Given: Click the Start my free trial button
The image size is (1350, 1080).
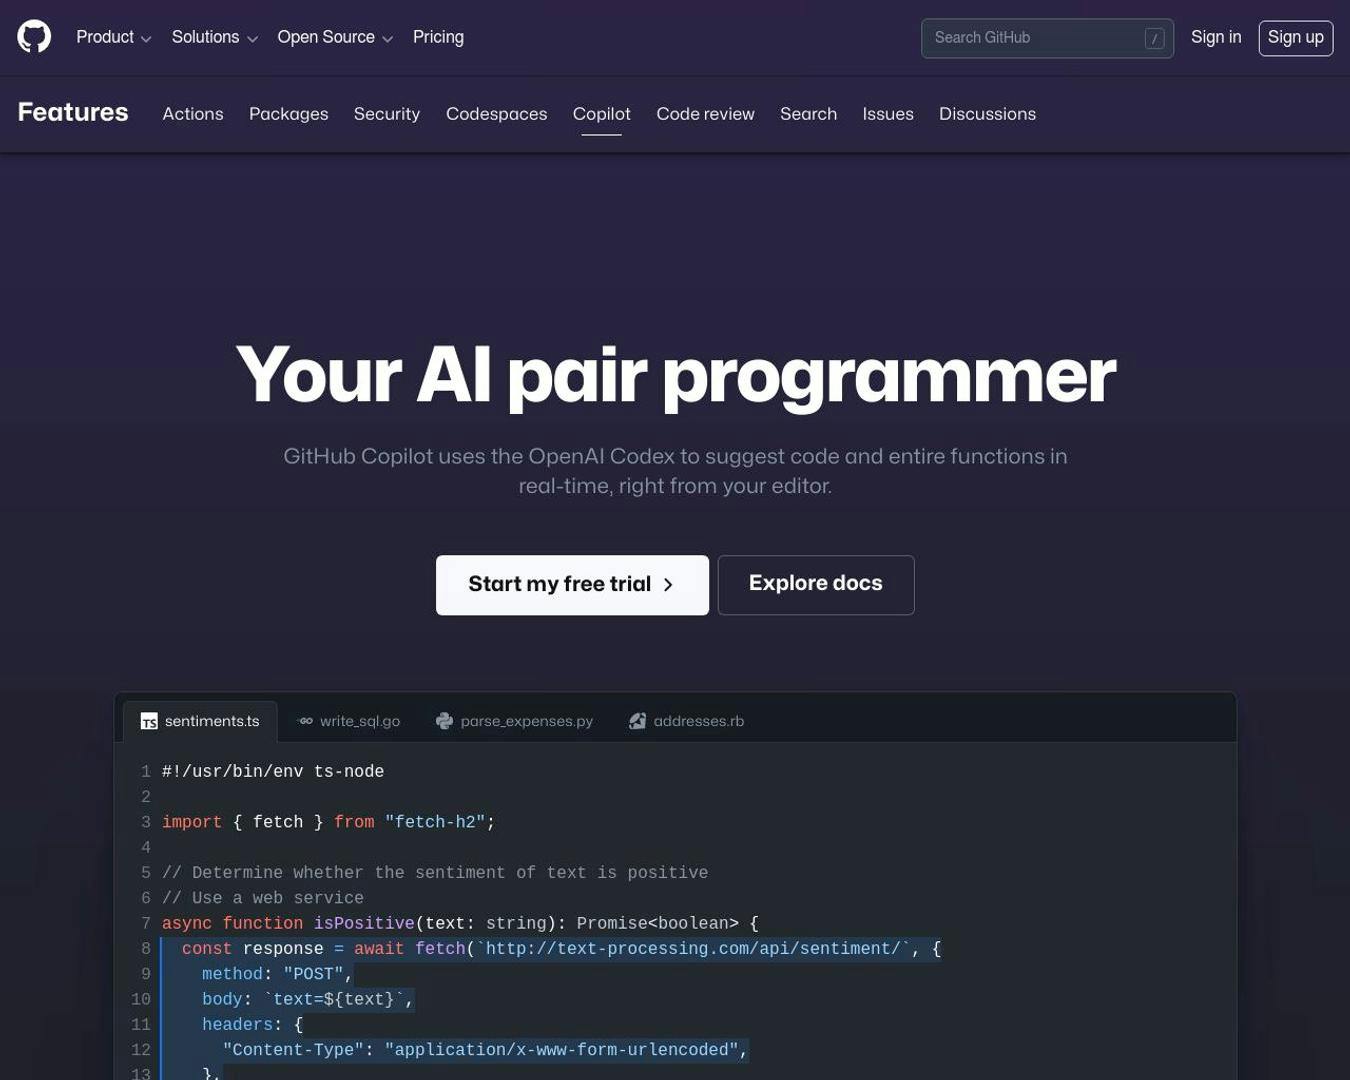Looking at the screenshot, I should click(572, 585).
